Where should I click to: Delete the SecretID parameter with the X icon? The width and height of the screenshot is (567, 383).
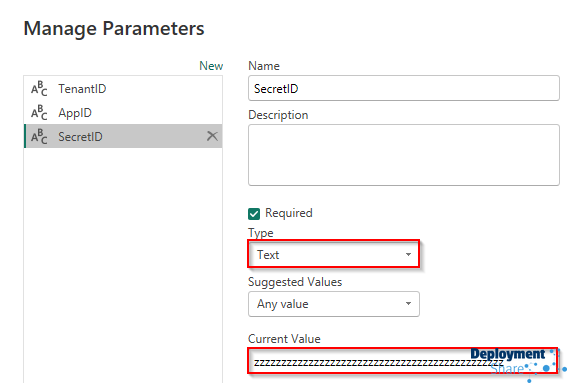pyautogui.click(x=212, y=136)
